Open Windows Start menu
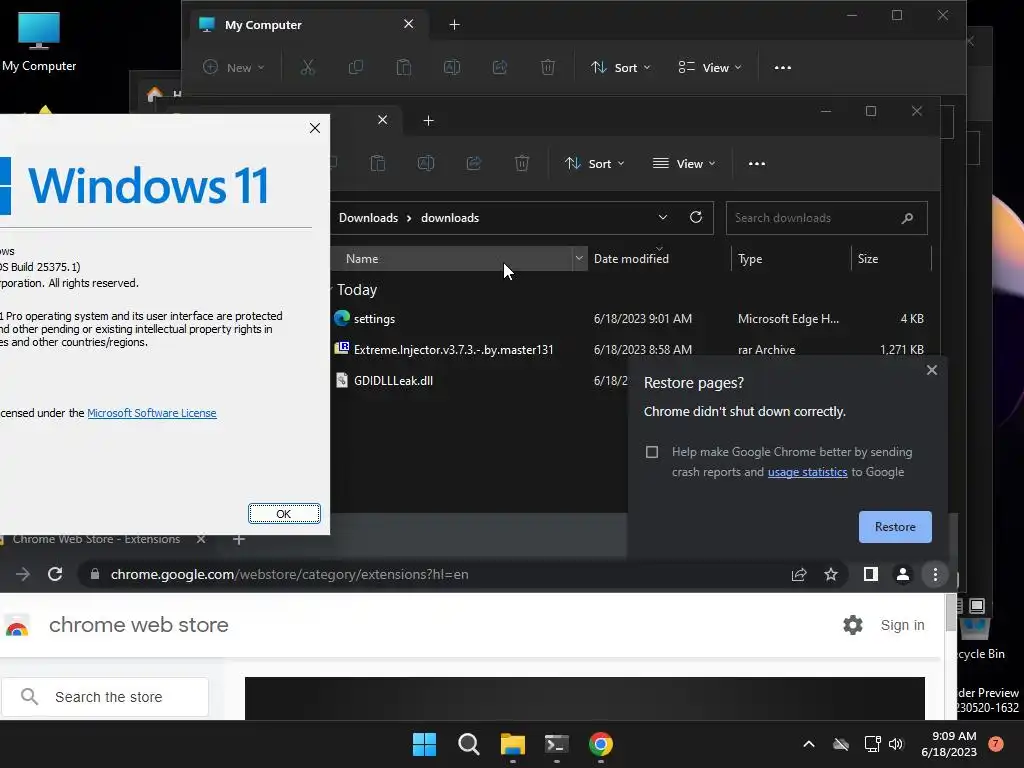This screenshot has width=1024, height=768. point(424,744)
